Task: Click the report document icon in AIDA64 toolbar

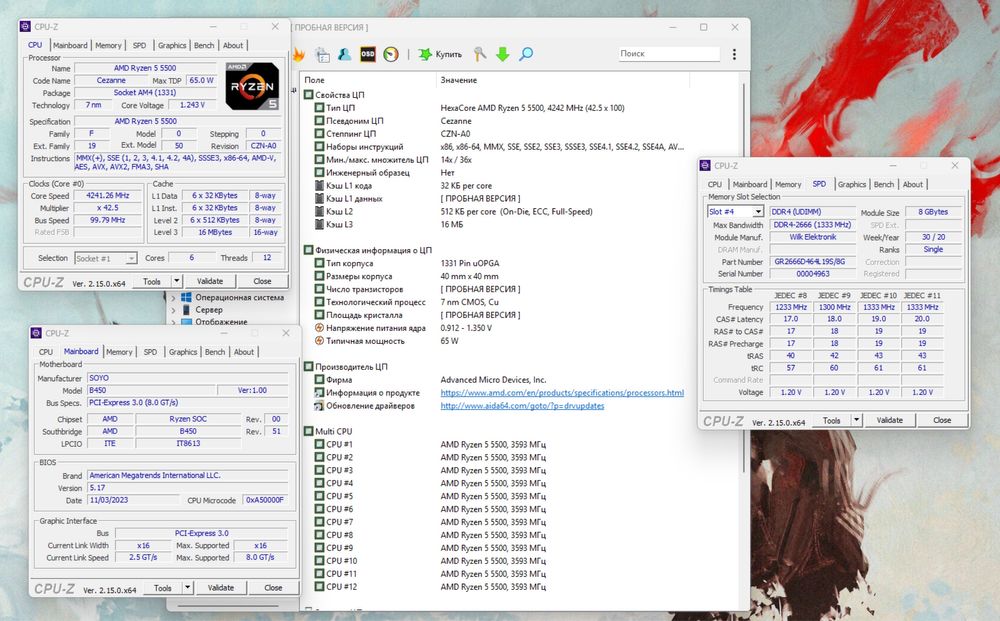Action: [322, 54]
